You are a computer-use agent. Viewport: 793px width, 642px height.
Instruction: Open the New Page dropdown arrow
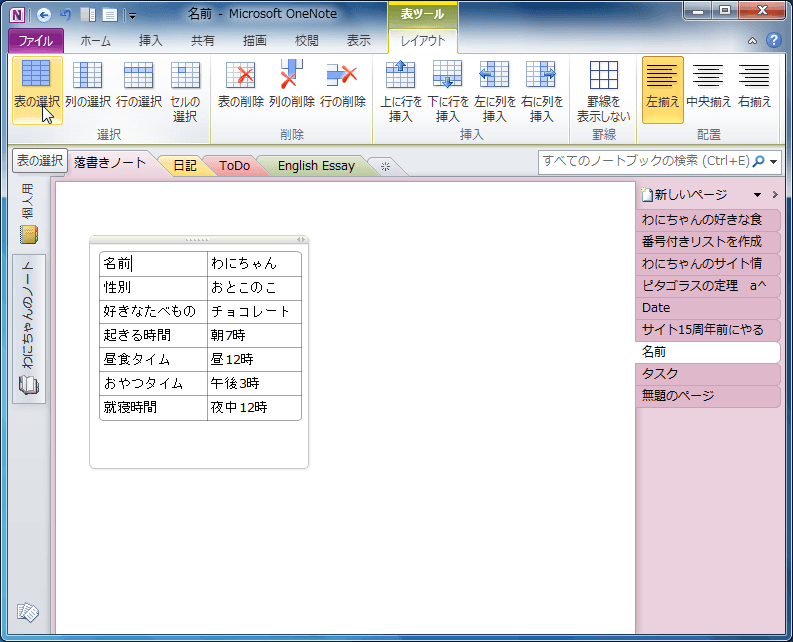[x=757, y=195]
